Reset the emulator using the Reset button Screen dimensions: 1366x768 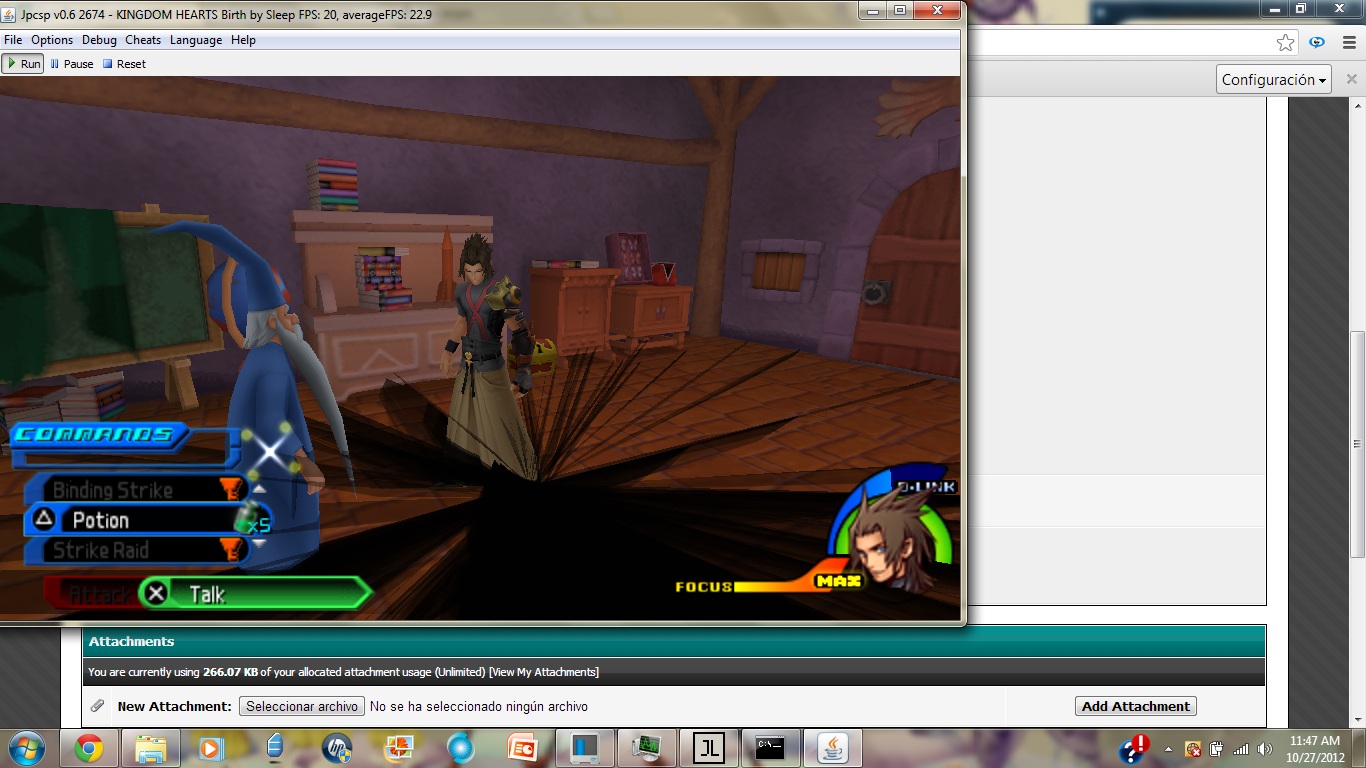click(x=124, y=64)
